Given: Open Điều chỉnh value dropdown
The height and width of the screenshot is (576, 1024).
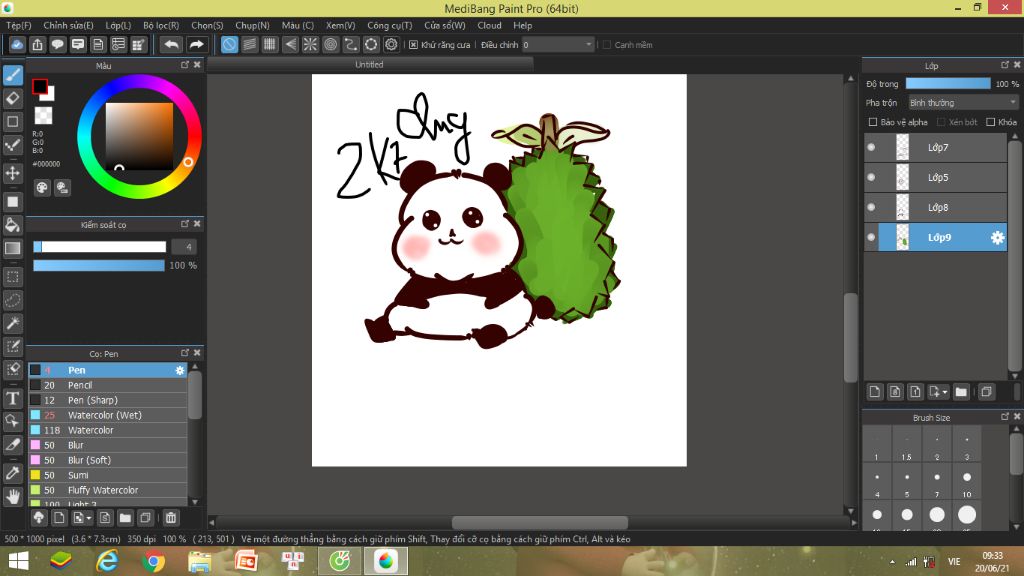Looking at the screenshot, I should 558,44.
